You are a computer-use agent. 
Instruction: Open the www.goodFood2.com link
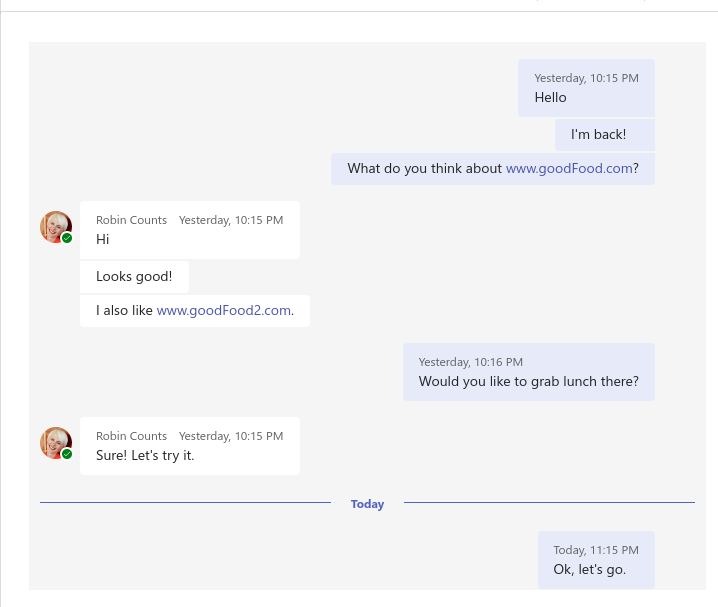click(223, 310)
